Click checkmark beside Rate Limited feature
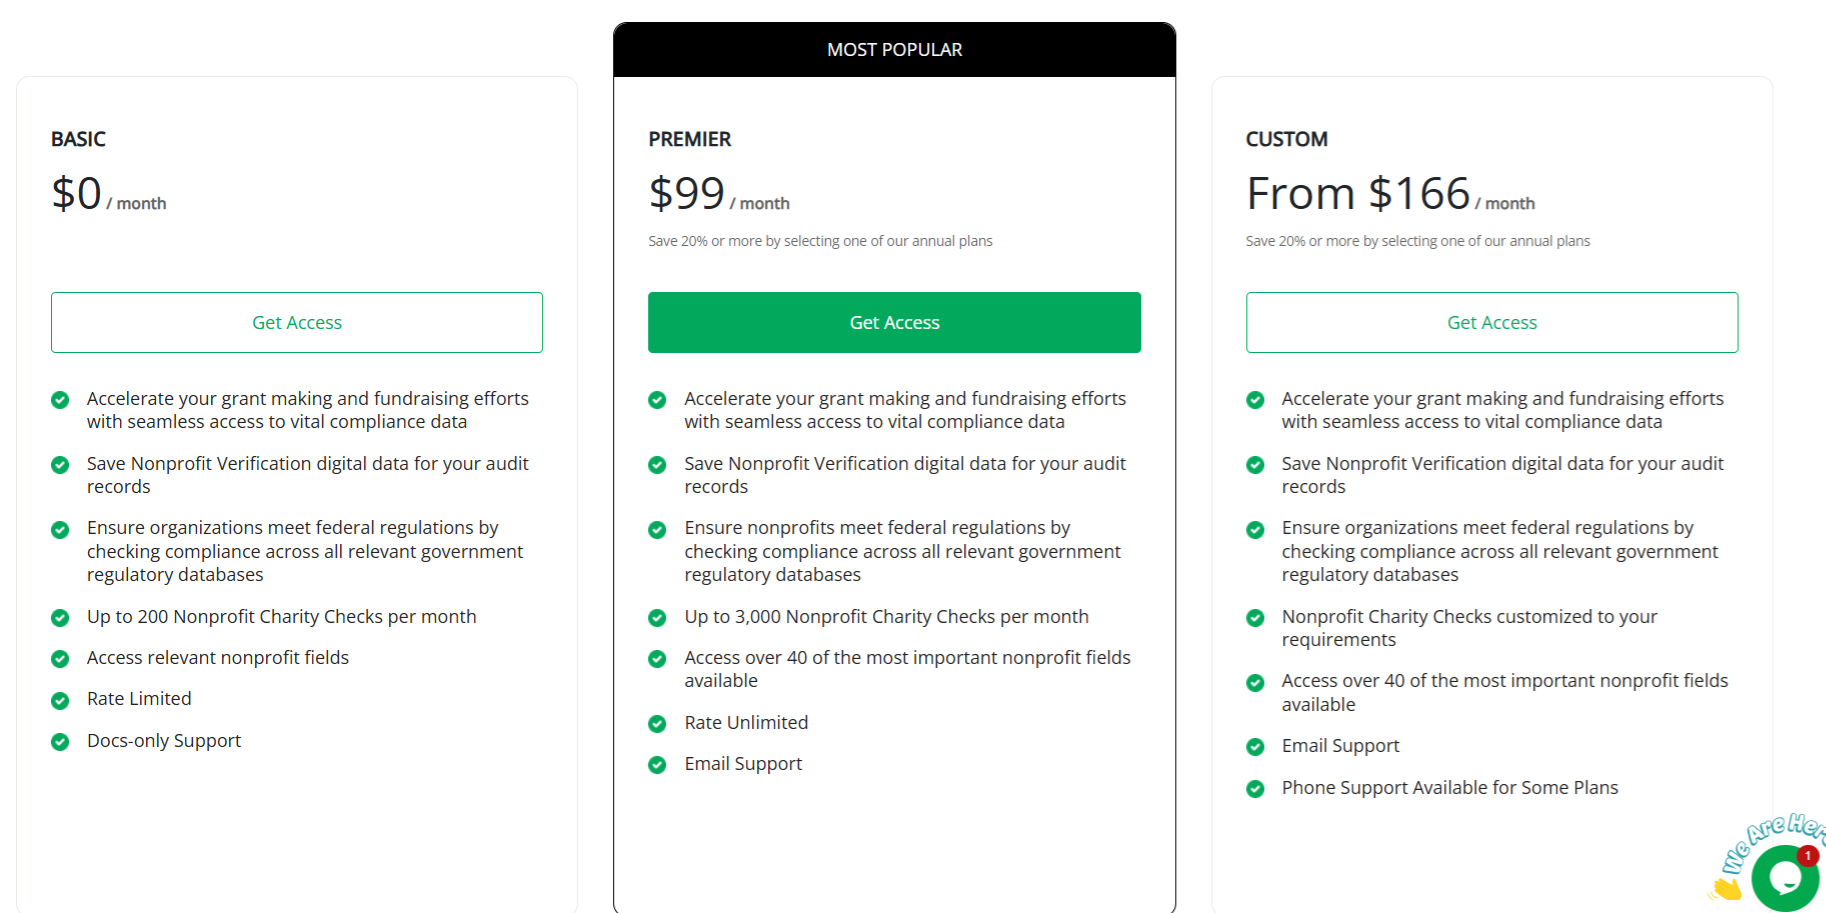1826x913 pixels. click(x=59, y=699)
